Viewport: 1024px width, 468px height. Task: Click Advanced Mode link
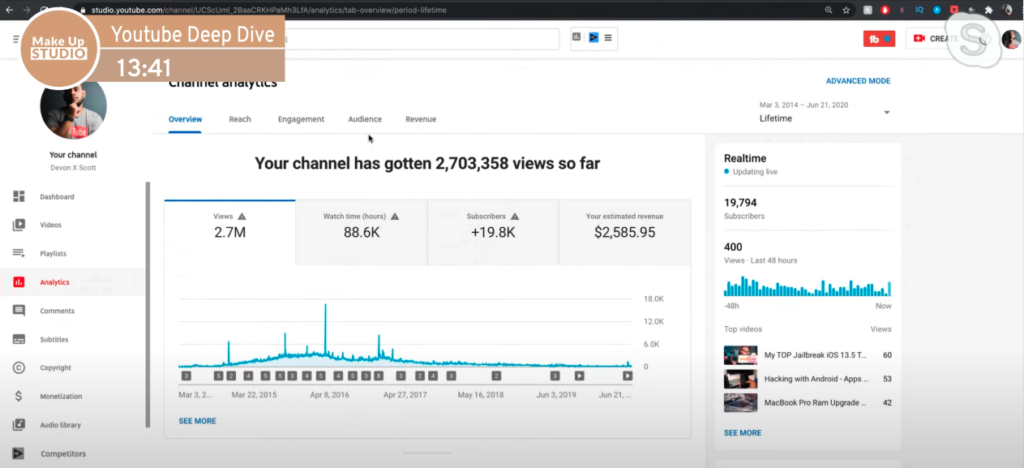(x=857, y=81)
